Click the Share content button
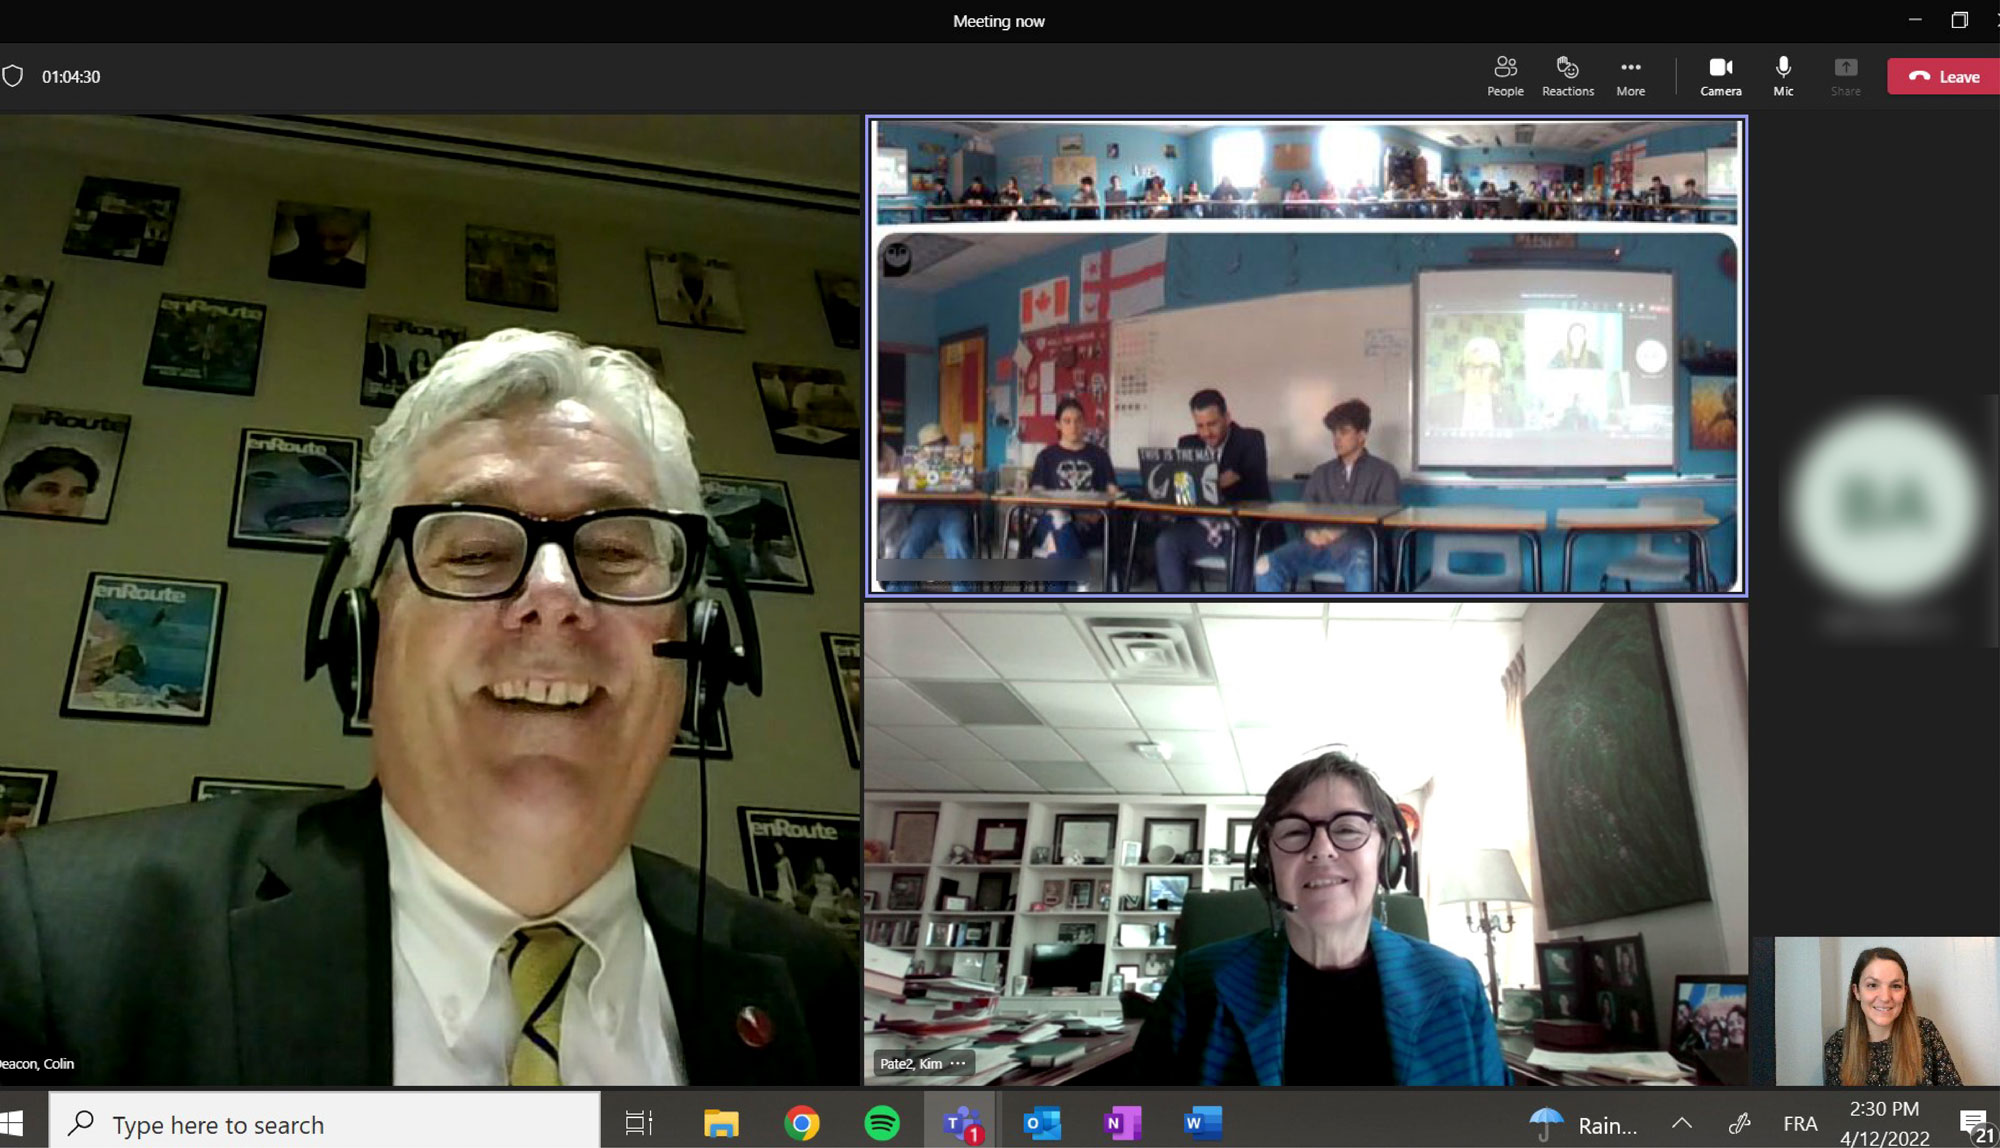 [1845, 76]
